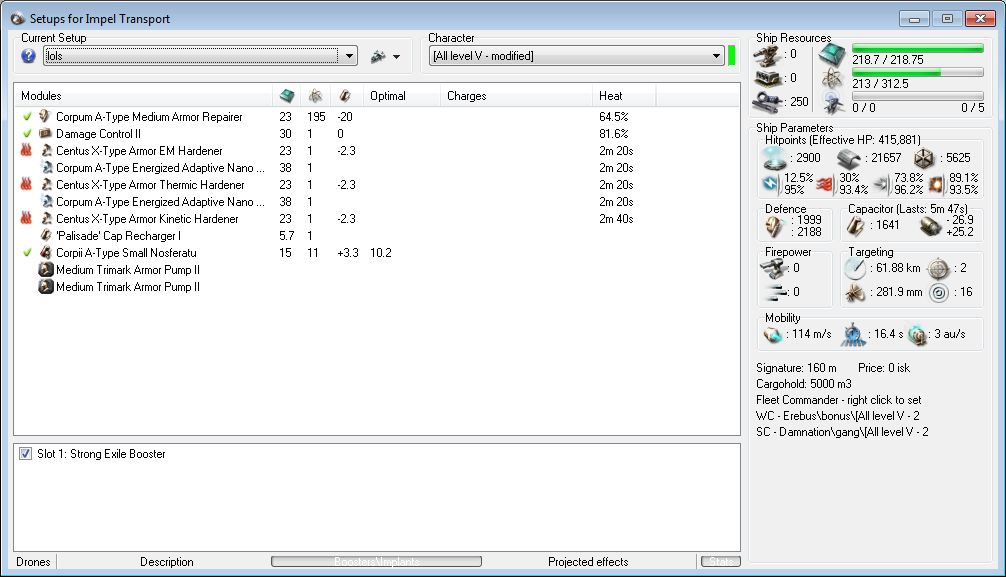Open the Current Setup dropdown arrow
1006x577 pixels.
click(348, 56)
